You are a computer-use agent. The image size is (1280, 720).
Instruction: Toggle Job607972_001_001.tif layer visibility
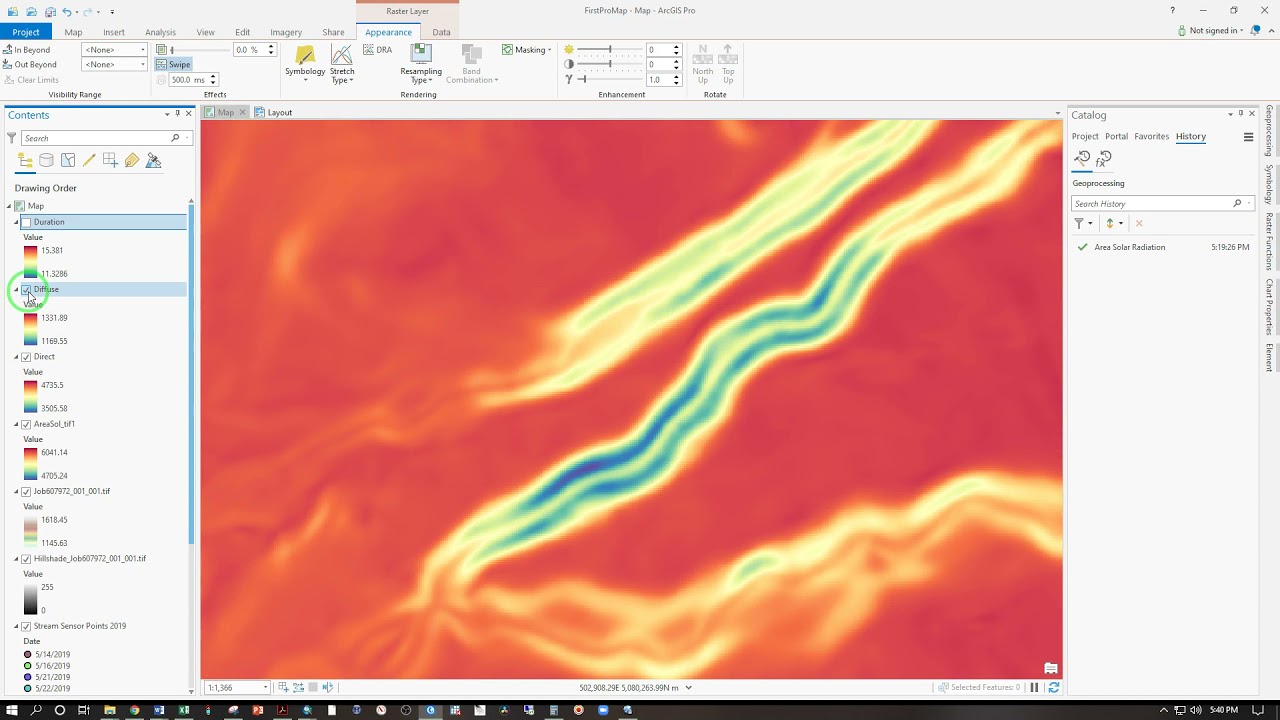pyautogui.click(x=26, y=491)
